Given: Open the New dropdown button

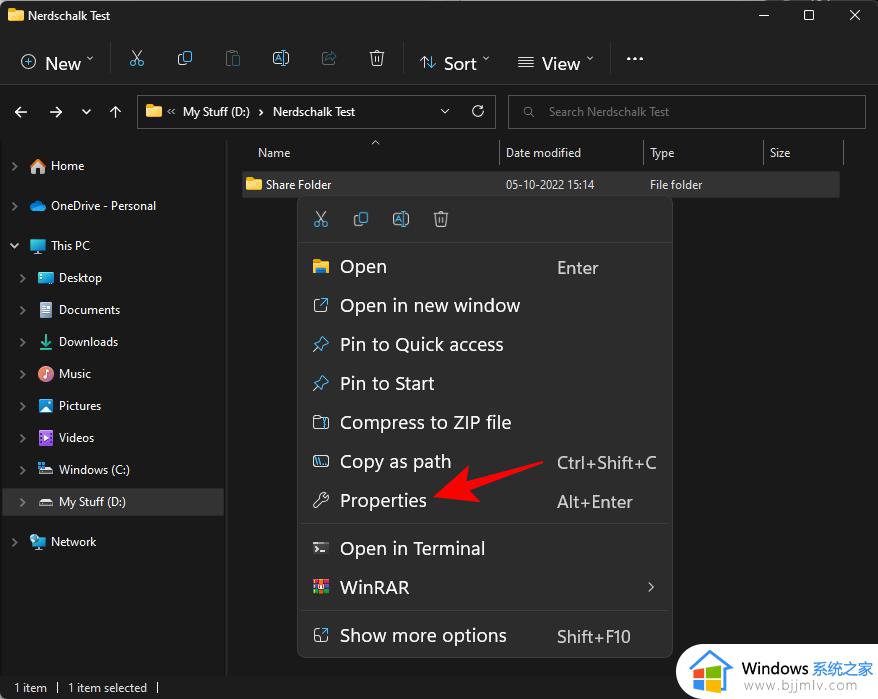Looking at the screenshot, I should pos(57,63).
